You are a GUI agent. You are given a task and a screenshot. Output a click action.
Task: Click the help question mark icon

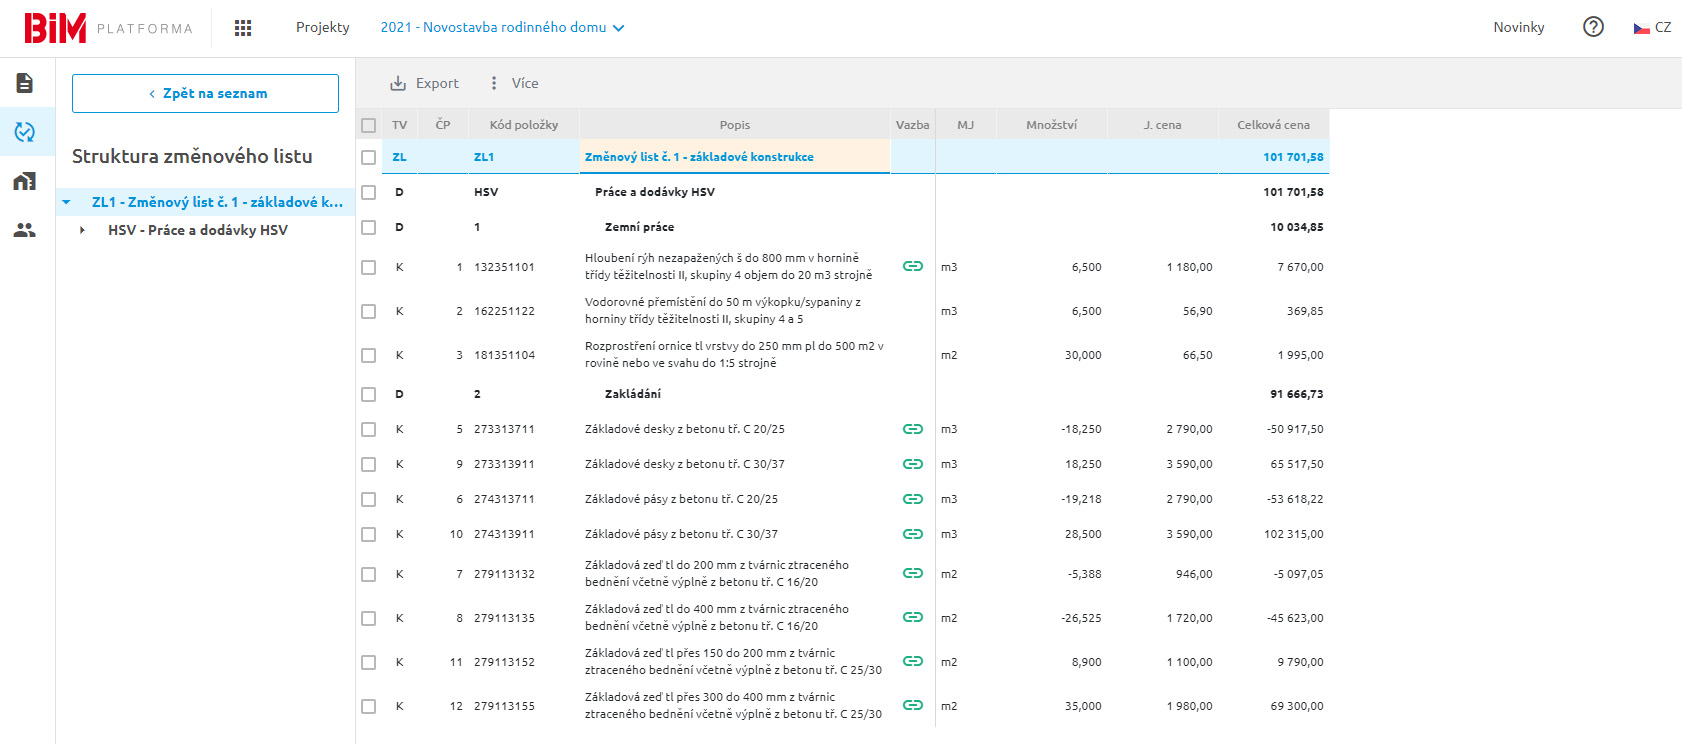1593,27
